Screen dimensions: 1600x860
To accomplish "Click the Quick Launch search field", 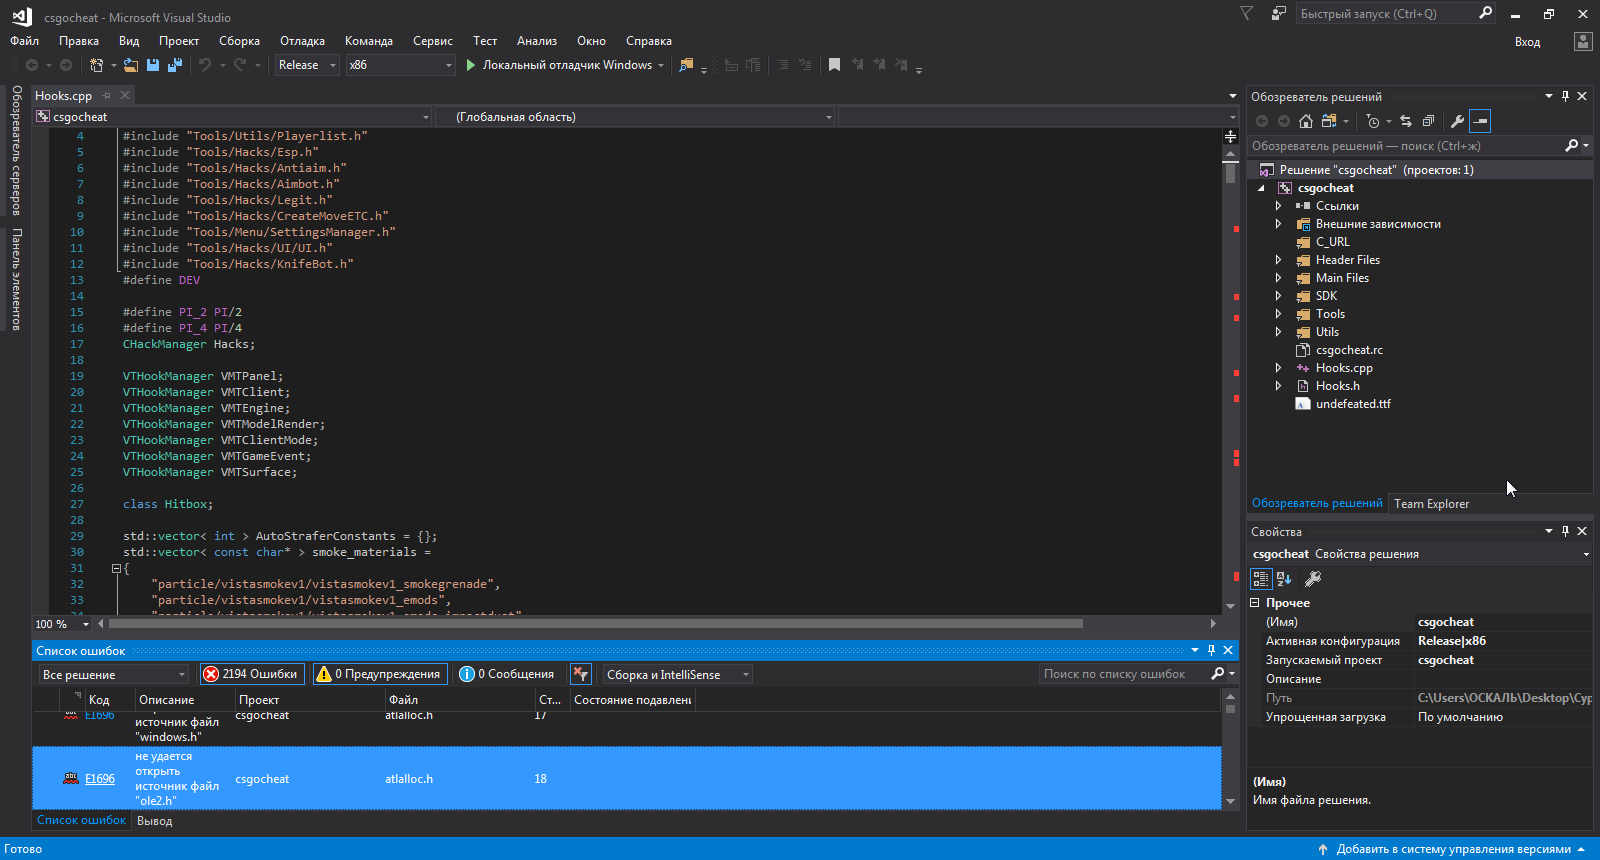I will pos(1385,13).
